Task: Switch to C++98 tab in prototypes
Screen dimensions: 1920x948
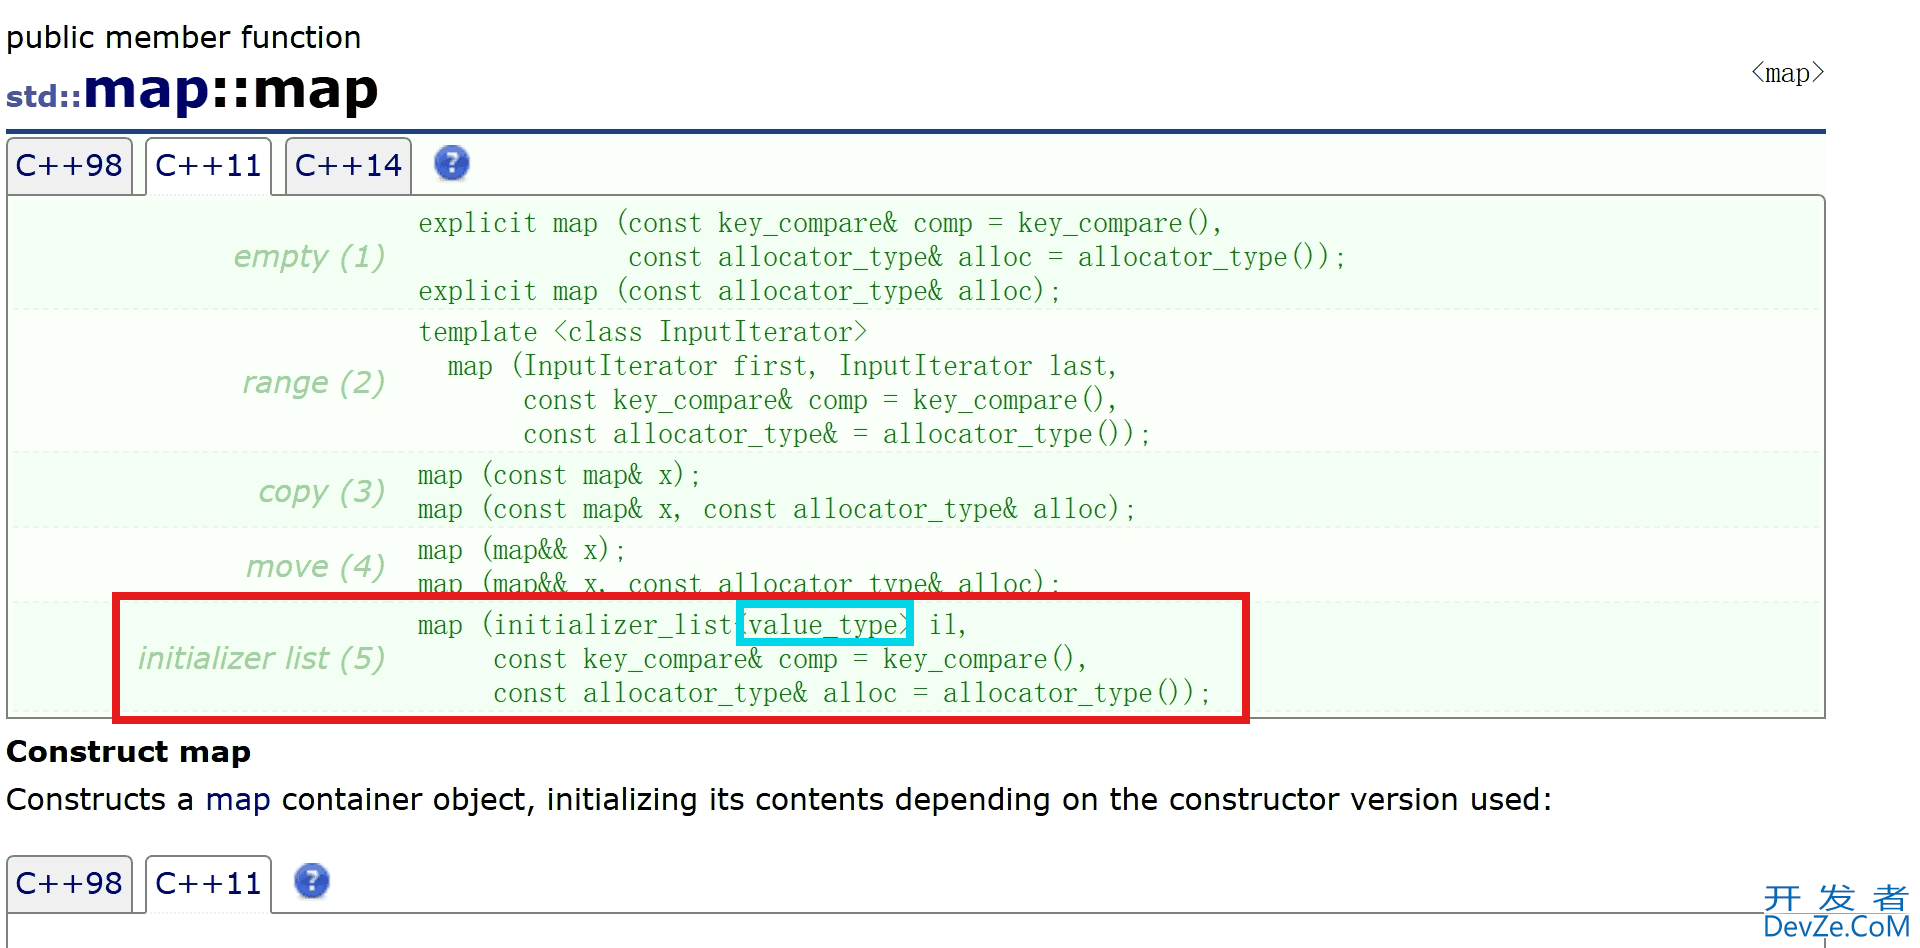Action: (69, 166)
